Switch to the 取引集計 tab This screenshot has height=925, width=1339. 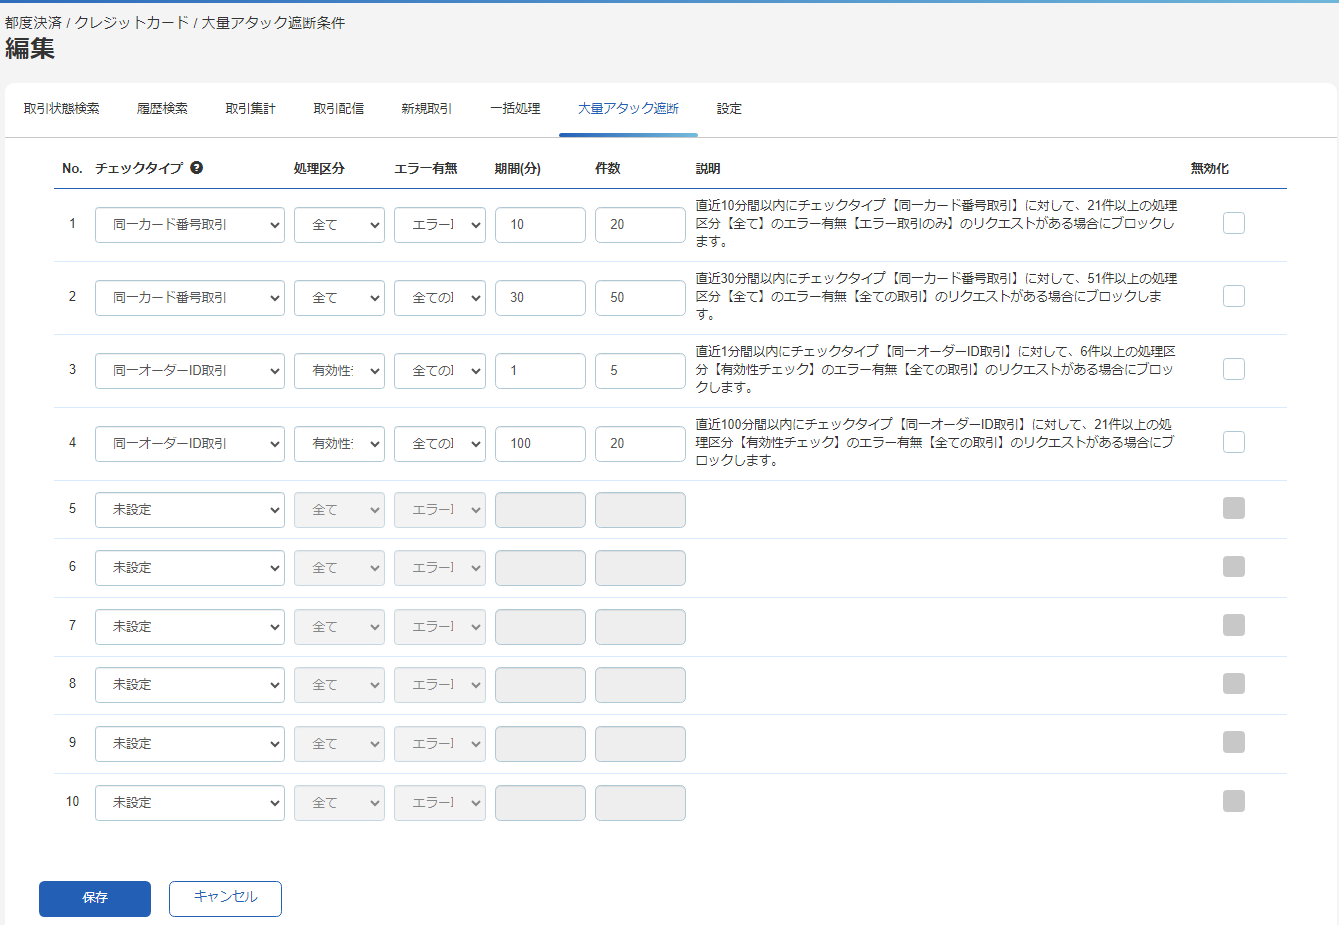coord(250,109)
